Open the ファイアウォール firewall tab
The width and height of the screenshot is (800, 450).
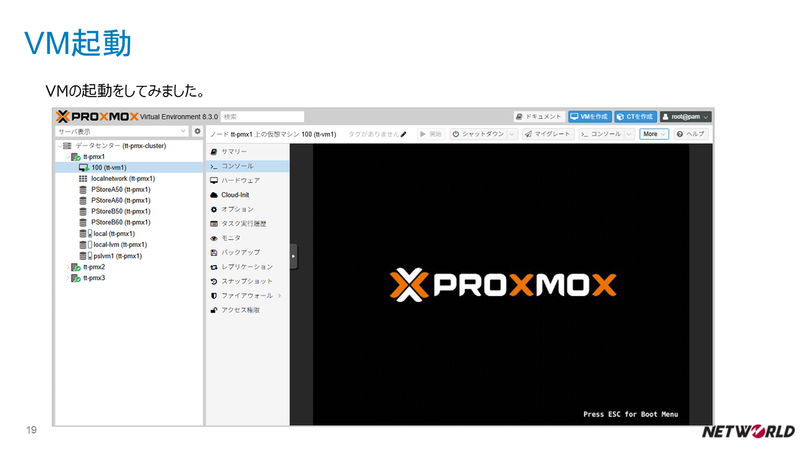click(x=248, y=296)
